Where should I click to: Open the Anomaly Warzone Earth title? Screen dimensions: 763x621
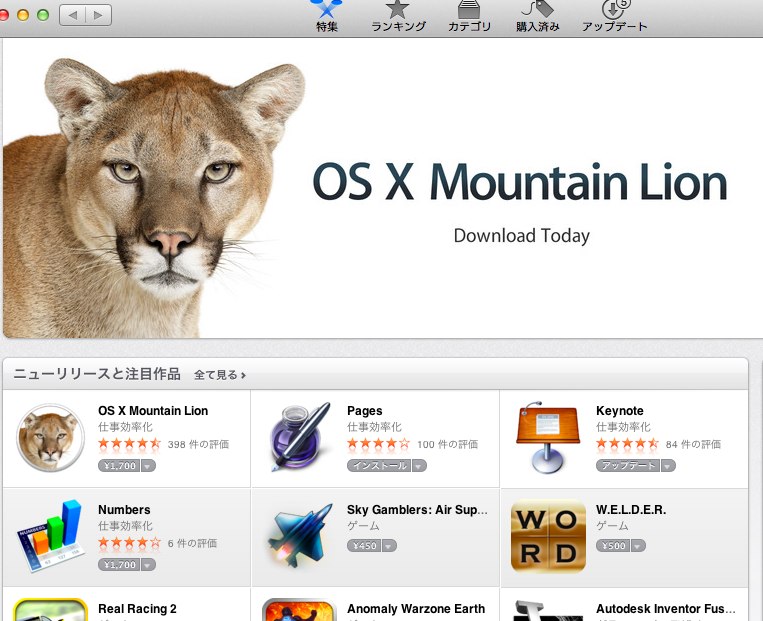416,609
